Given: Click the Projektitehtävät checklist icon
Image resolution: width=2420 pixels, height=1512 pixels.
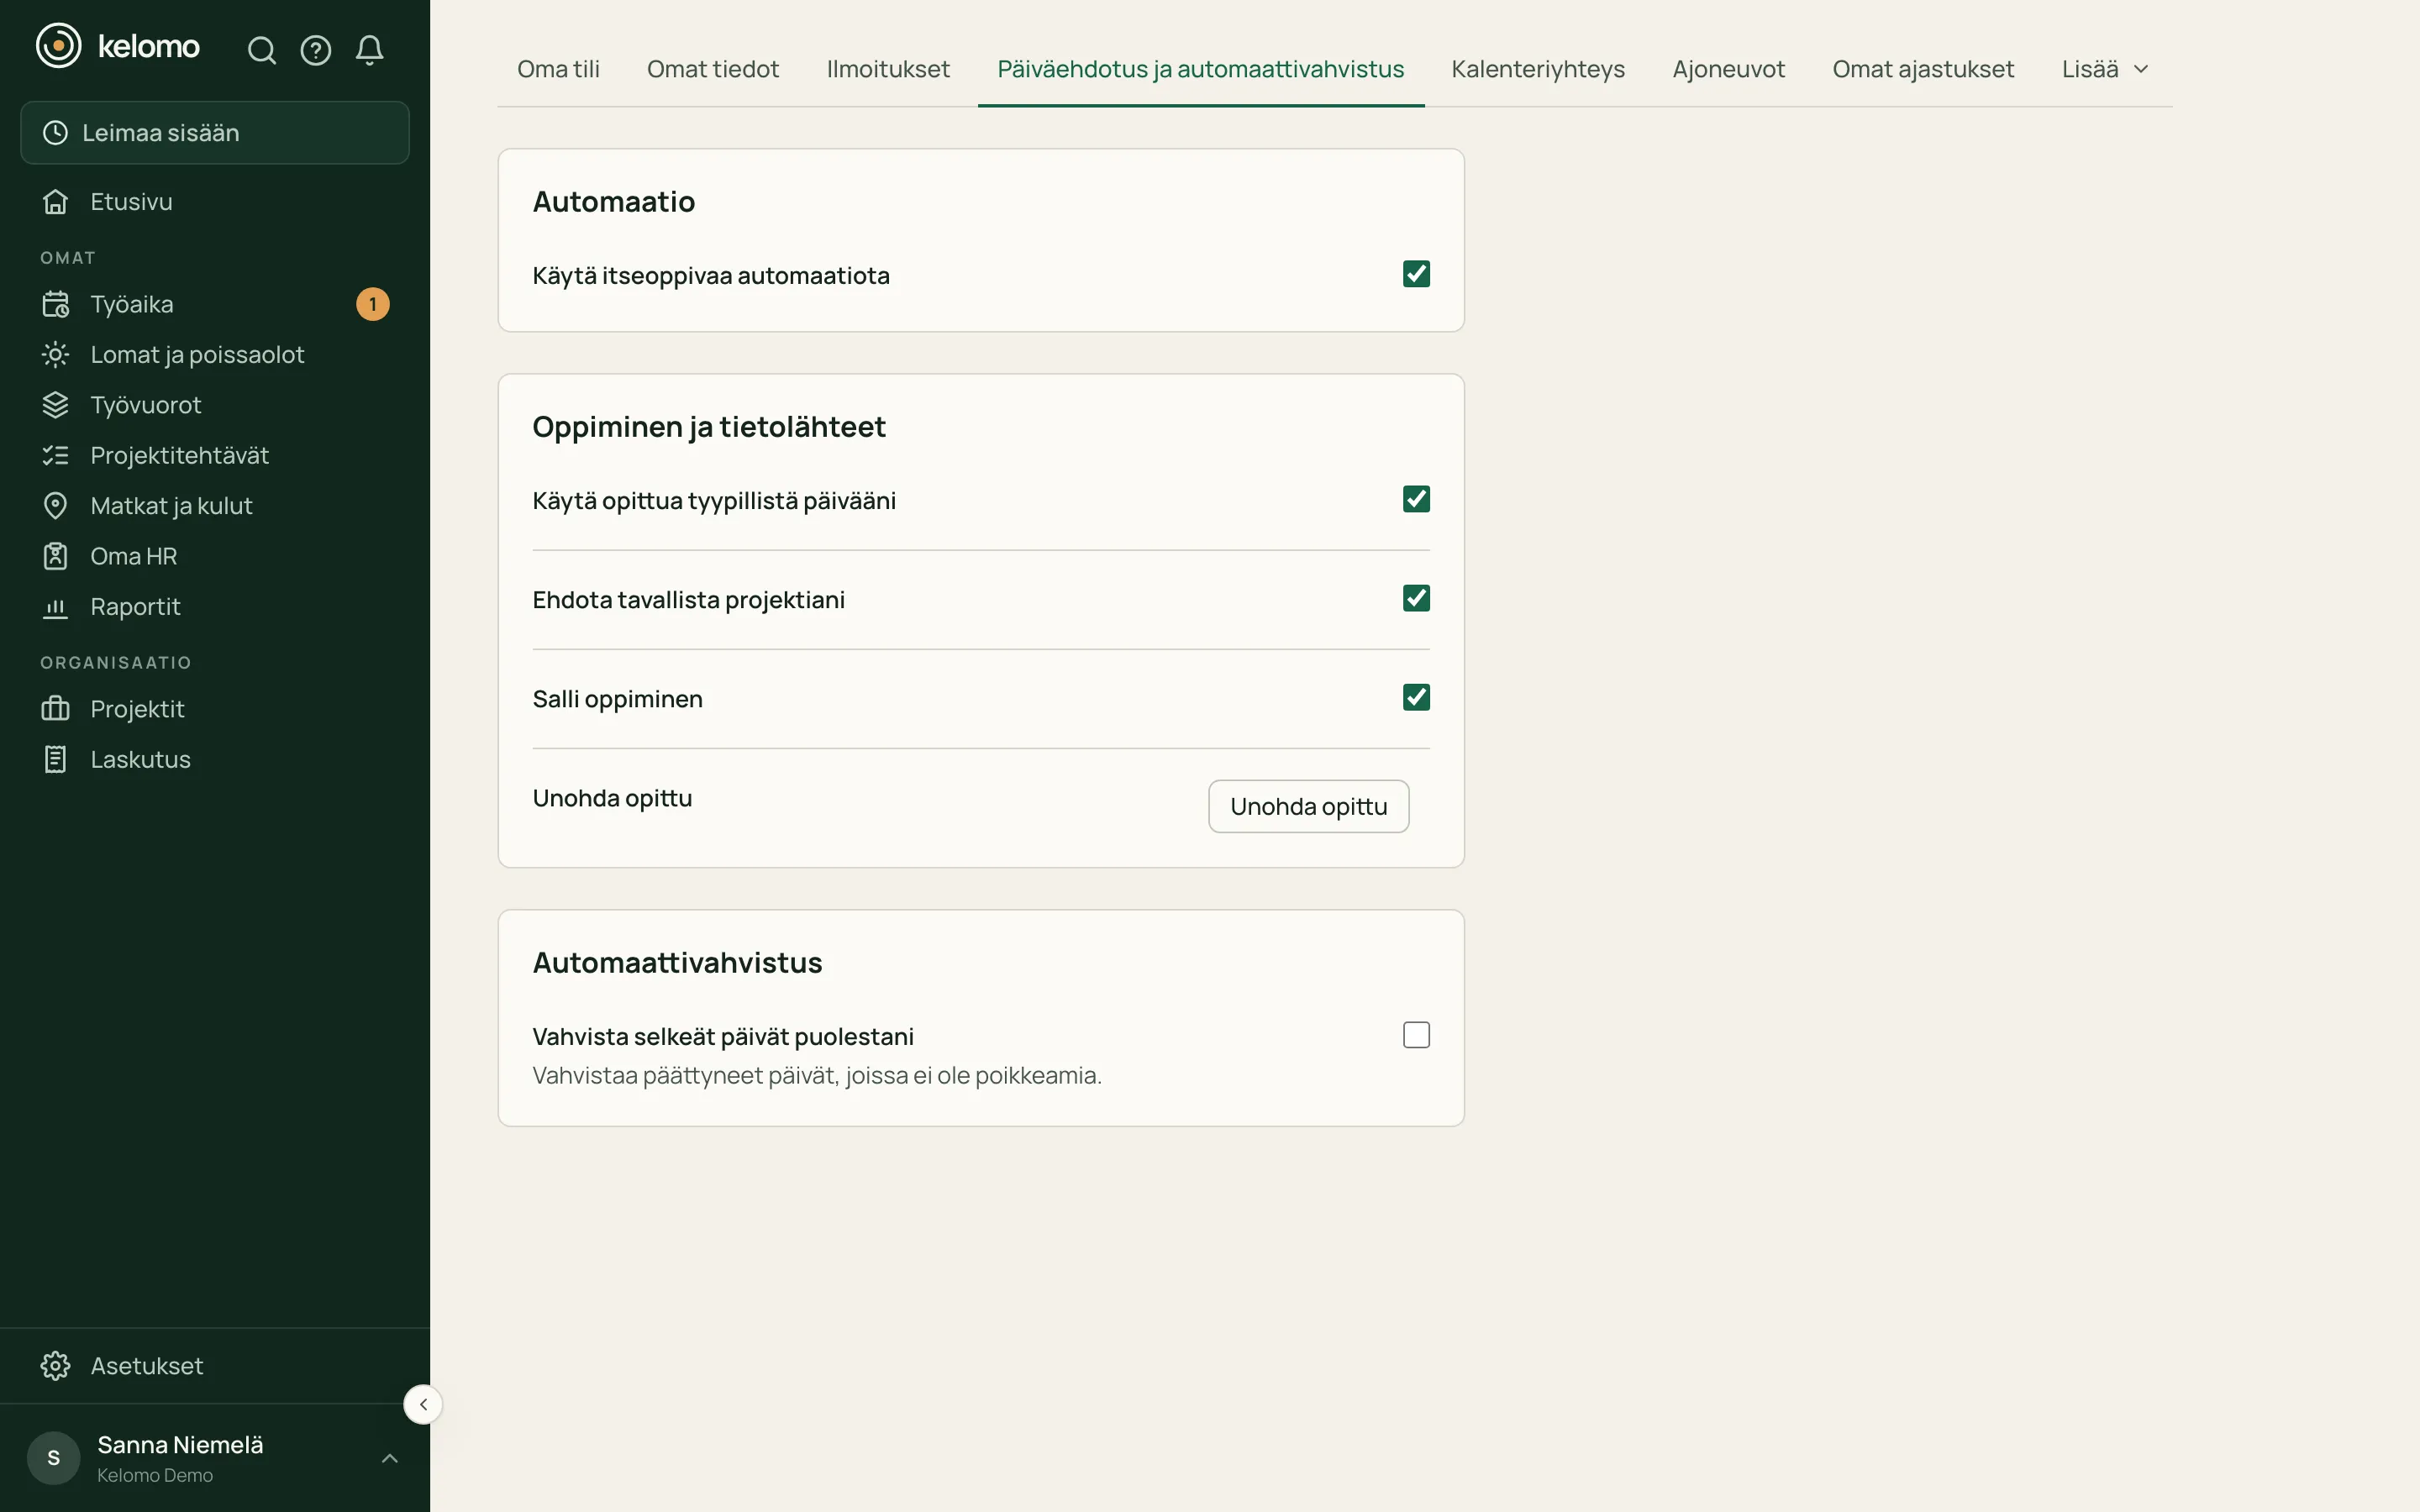Looking at the screenshot, I should point(55,456).
